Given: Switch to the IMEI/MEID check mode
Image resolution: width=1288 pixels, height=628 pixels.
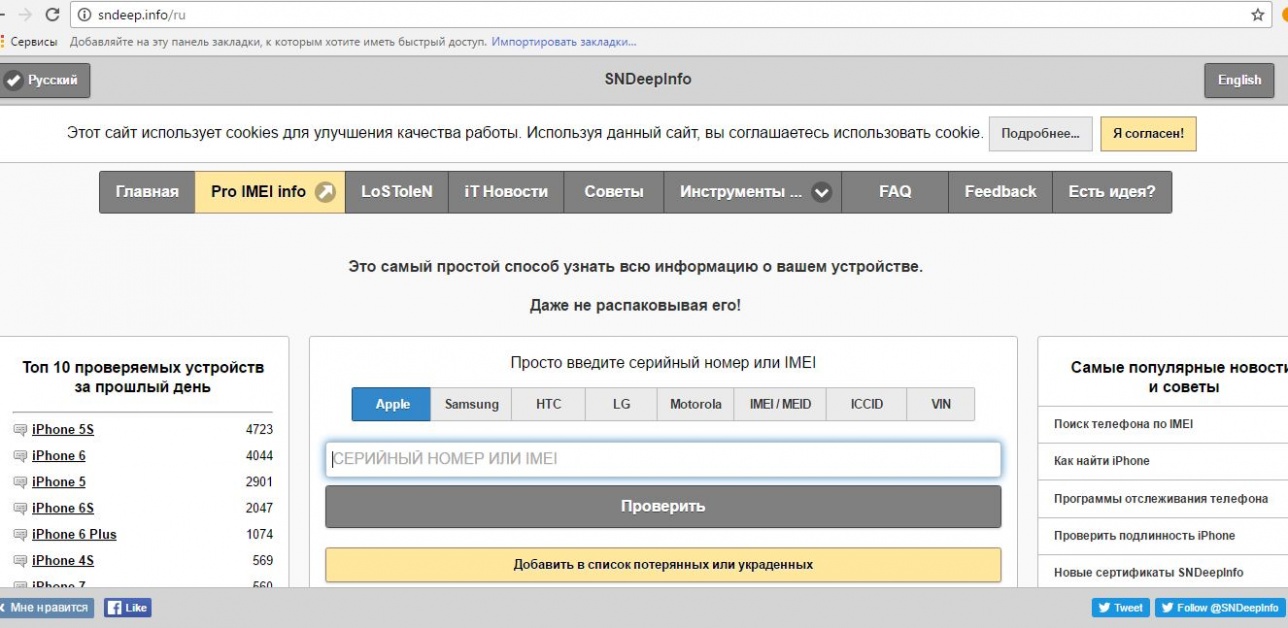Looking at the screenshot, I should (x=778, y=404).
